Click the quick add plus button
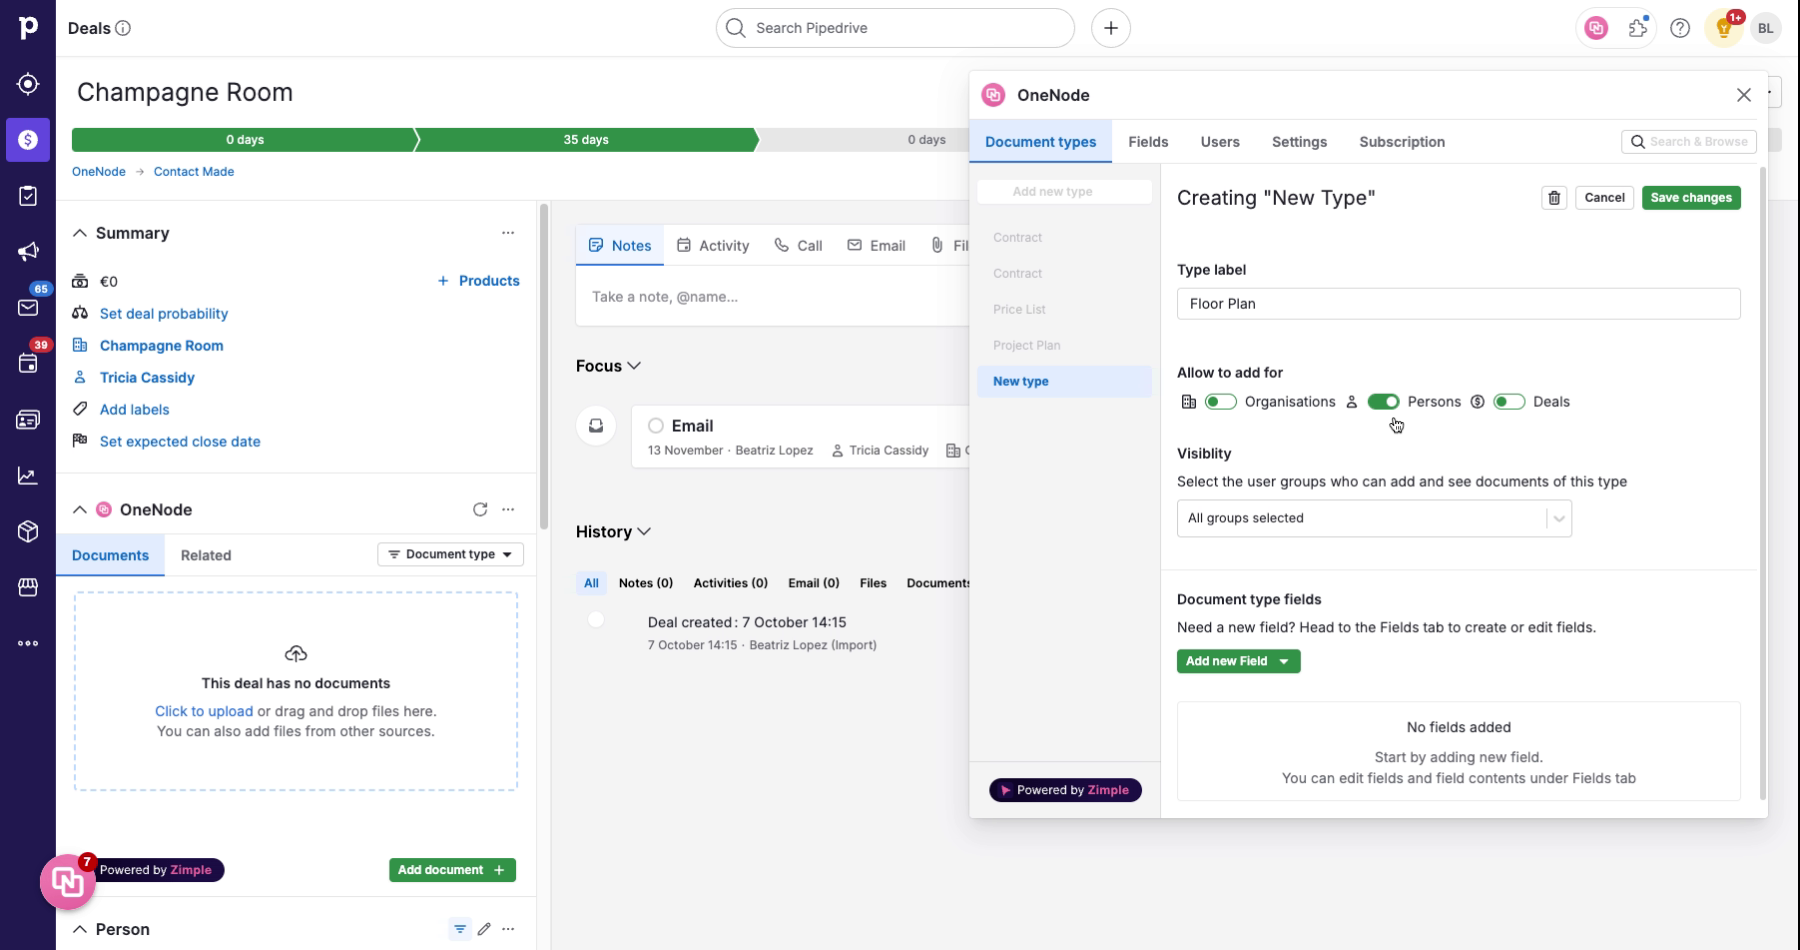This screenshot has height=950, width=1800. [1111, 28]
